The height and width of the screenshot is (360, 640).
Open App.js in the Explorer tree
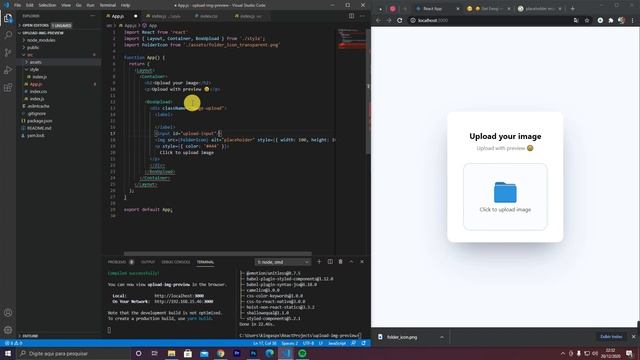tap(36, 84)
